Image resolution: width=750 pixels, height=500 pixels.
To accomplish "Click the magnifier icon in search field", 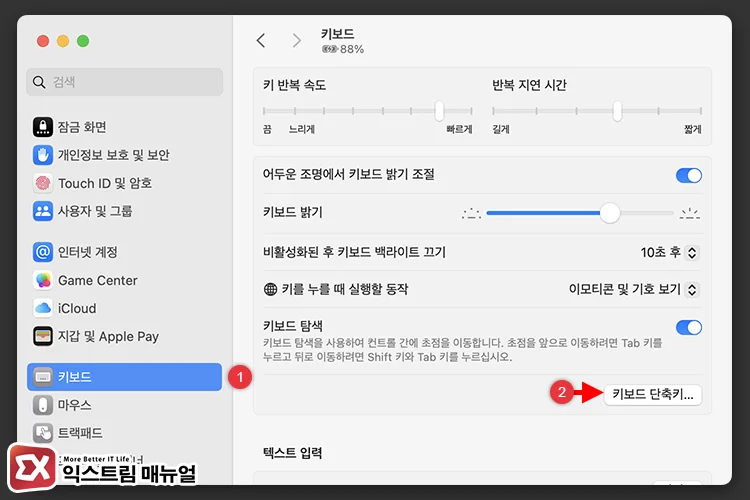I will point(39,82).
